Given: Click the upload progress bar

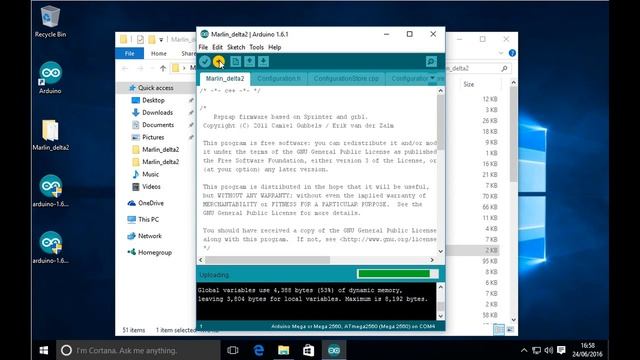Looking at the screenshot, I should pyautogui.click(x=397, y=274).
